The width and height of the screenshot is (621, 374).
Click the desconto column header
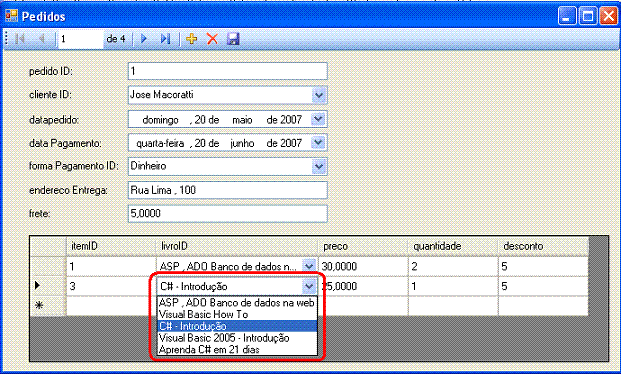pos(543,246)
